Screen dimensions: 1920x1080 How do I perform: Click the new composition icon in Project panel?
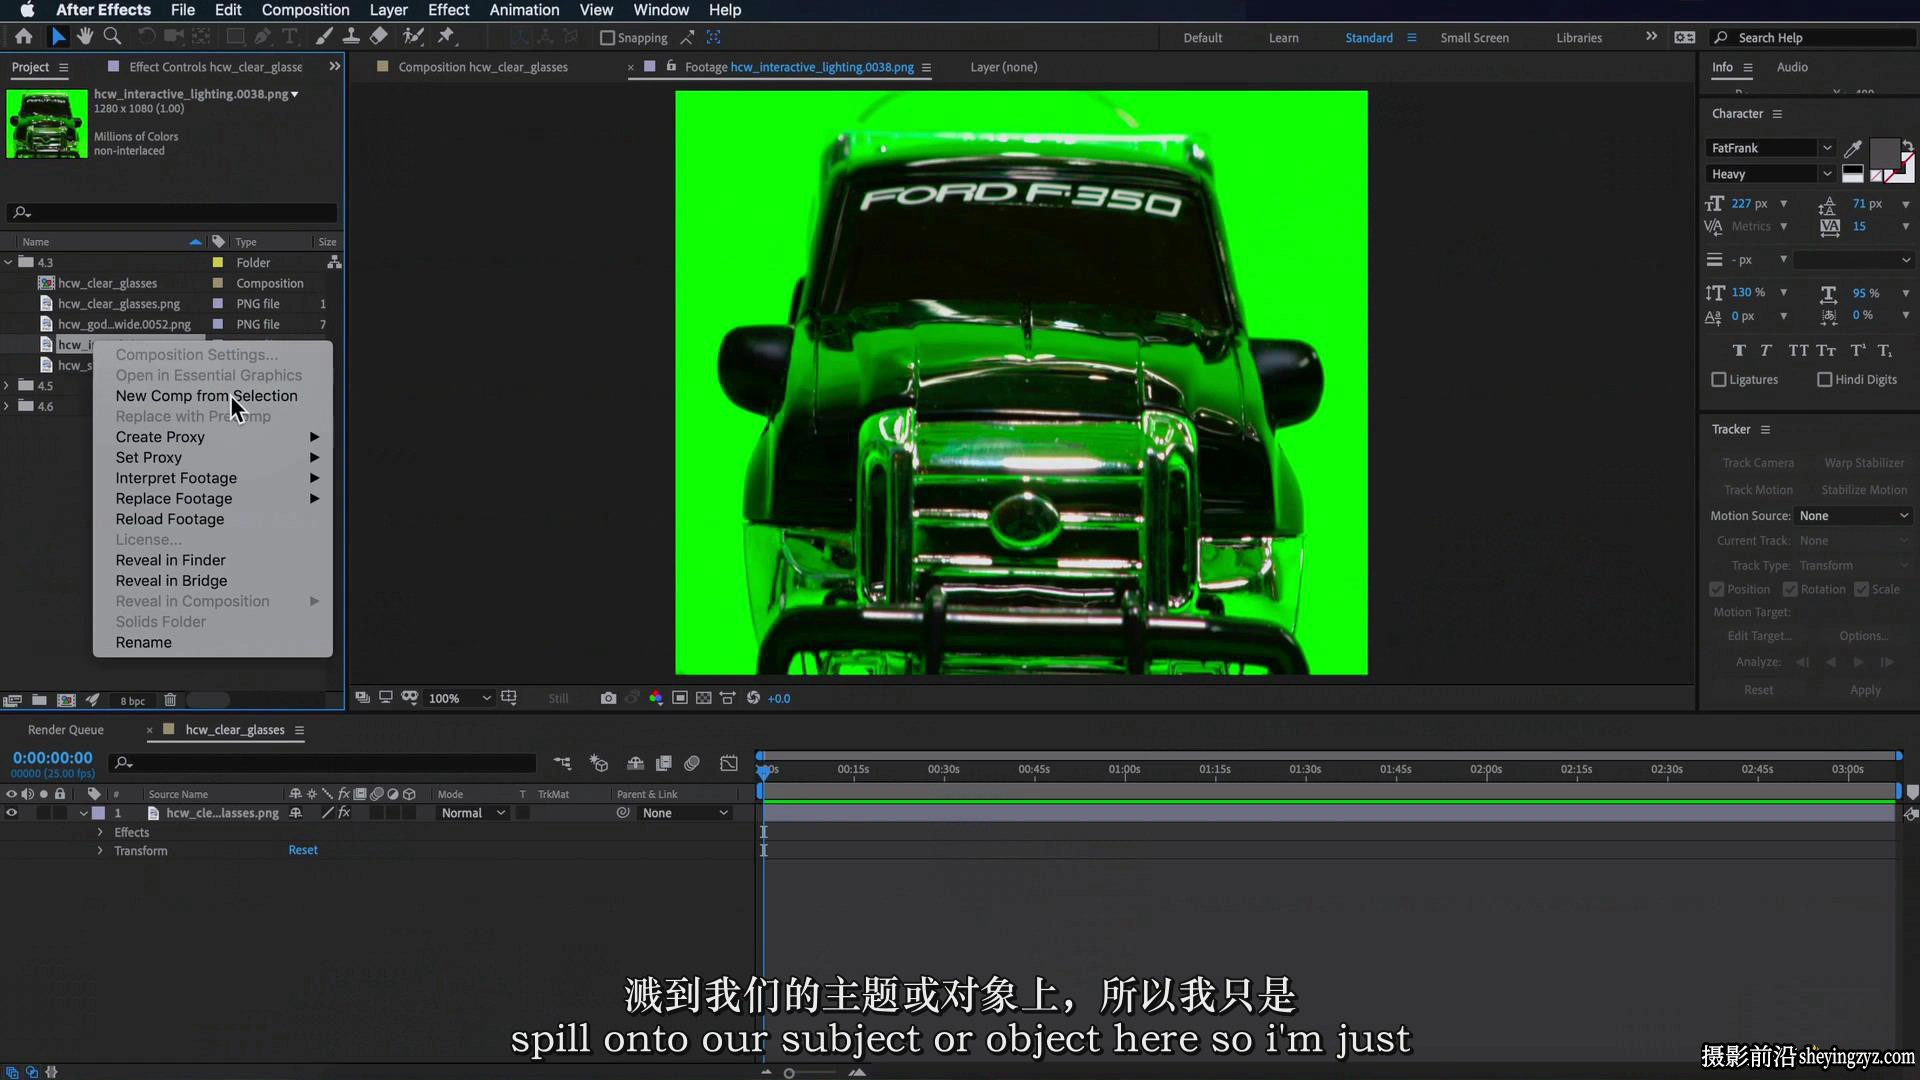point(66,700)
